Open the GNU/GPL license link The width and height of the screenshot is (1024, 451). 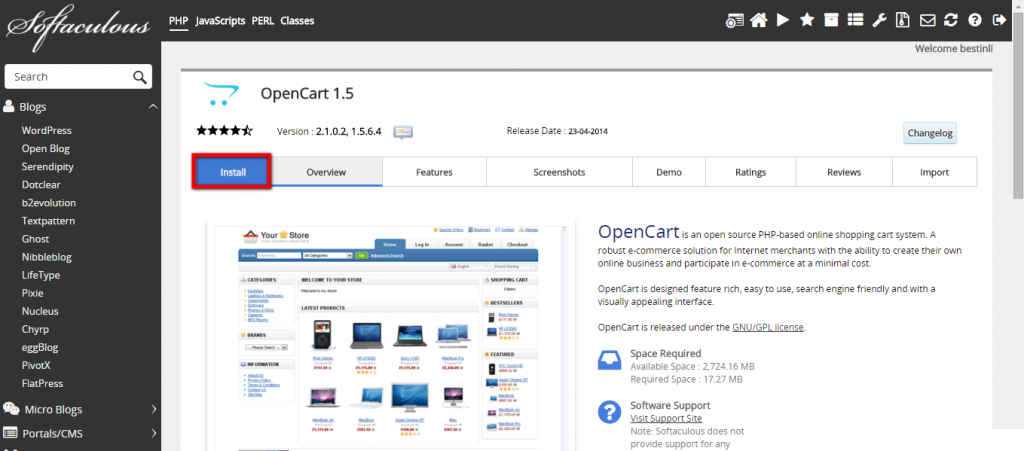point(768,327)
